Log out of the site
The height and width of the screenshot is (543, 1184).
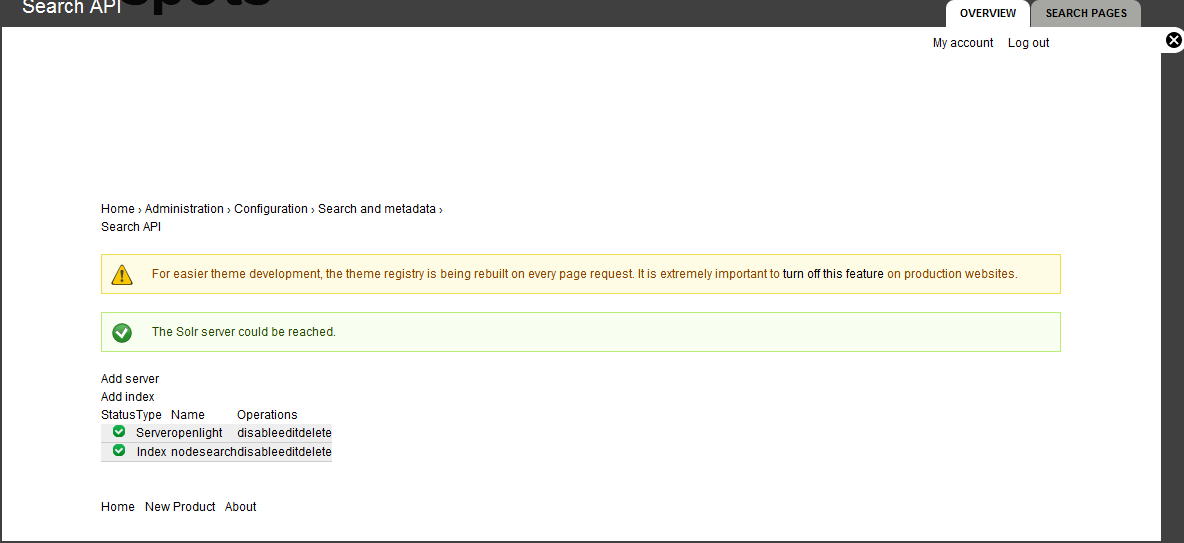coord(1028,43)
